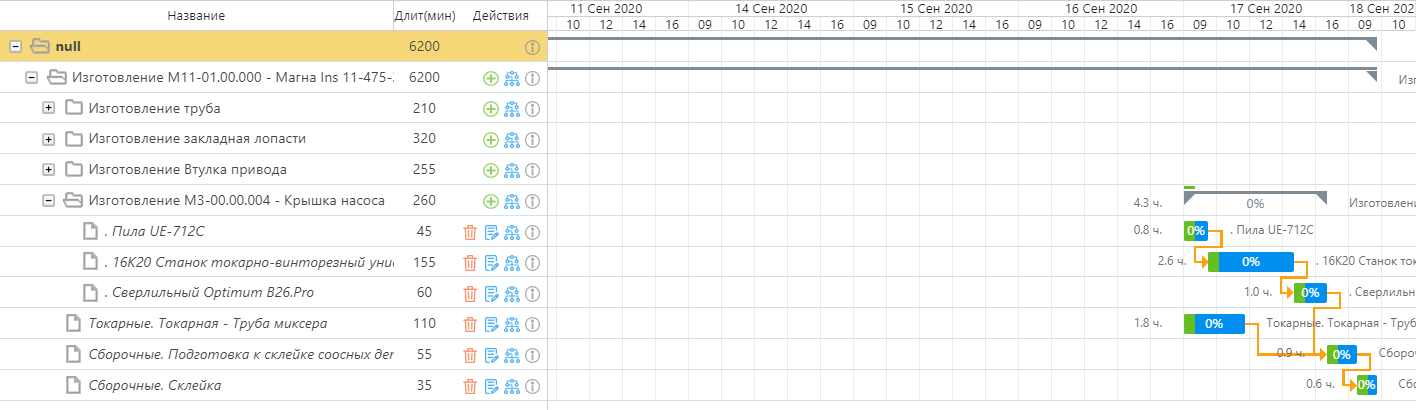Click edit icon for Токарные. Токарная row
The width and height of the screenshot is (1416, 410).
click(491, 324)
